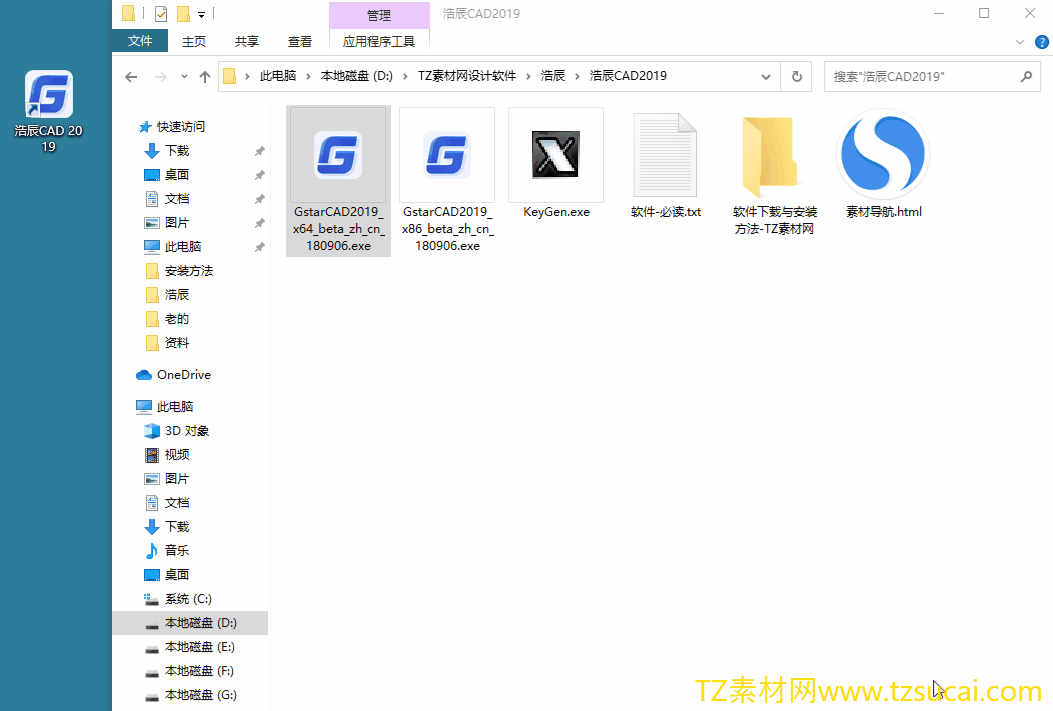Open 文档 under quick access

(x=177, y=199)
